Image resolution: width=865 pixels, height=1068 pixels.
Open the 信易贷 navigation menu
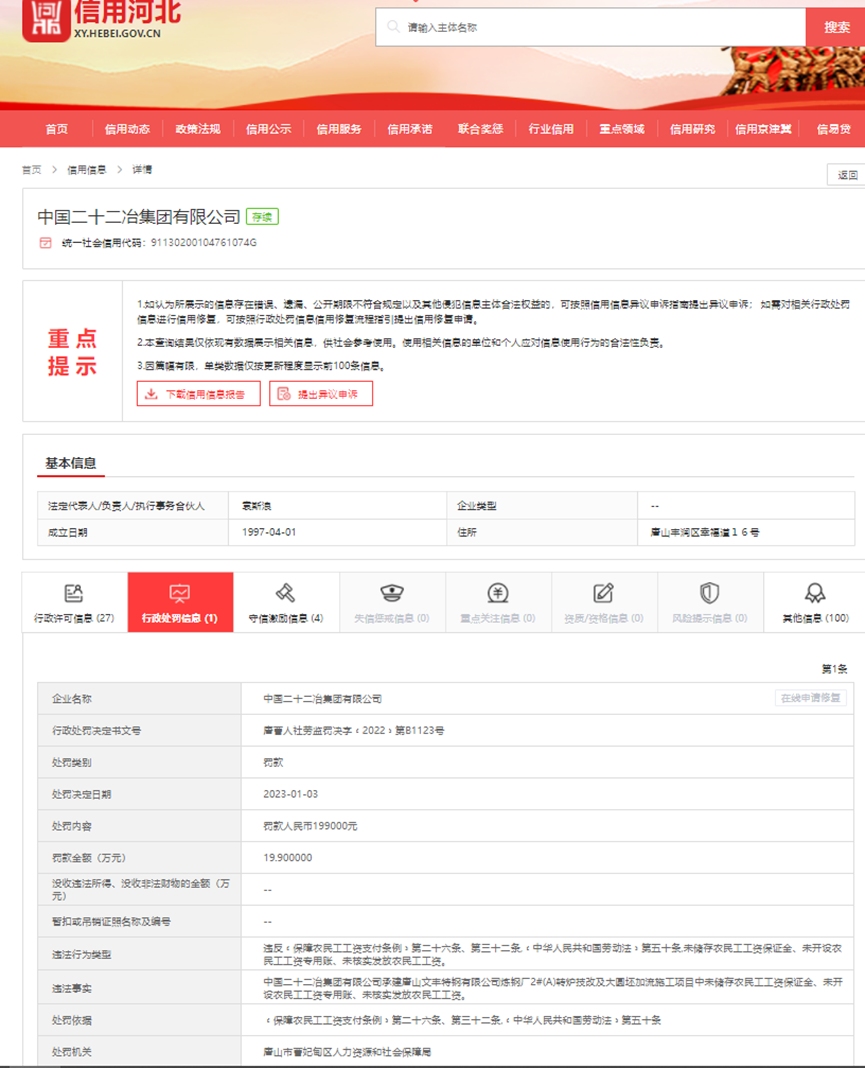834,129
